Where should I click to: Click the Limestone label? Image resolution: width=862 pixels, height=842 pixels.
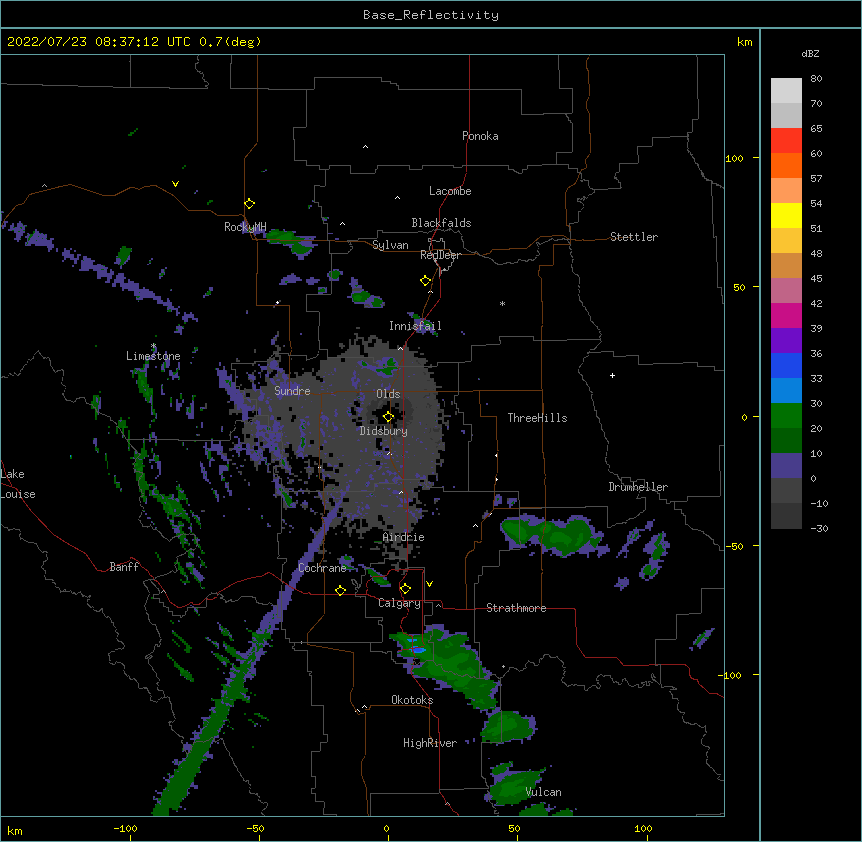(x=153, y=356)
